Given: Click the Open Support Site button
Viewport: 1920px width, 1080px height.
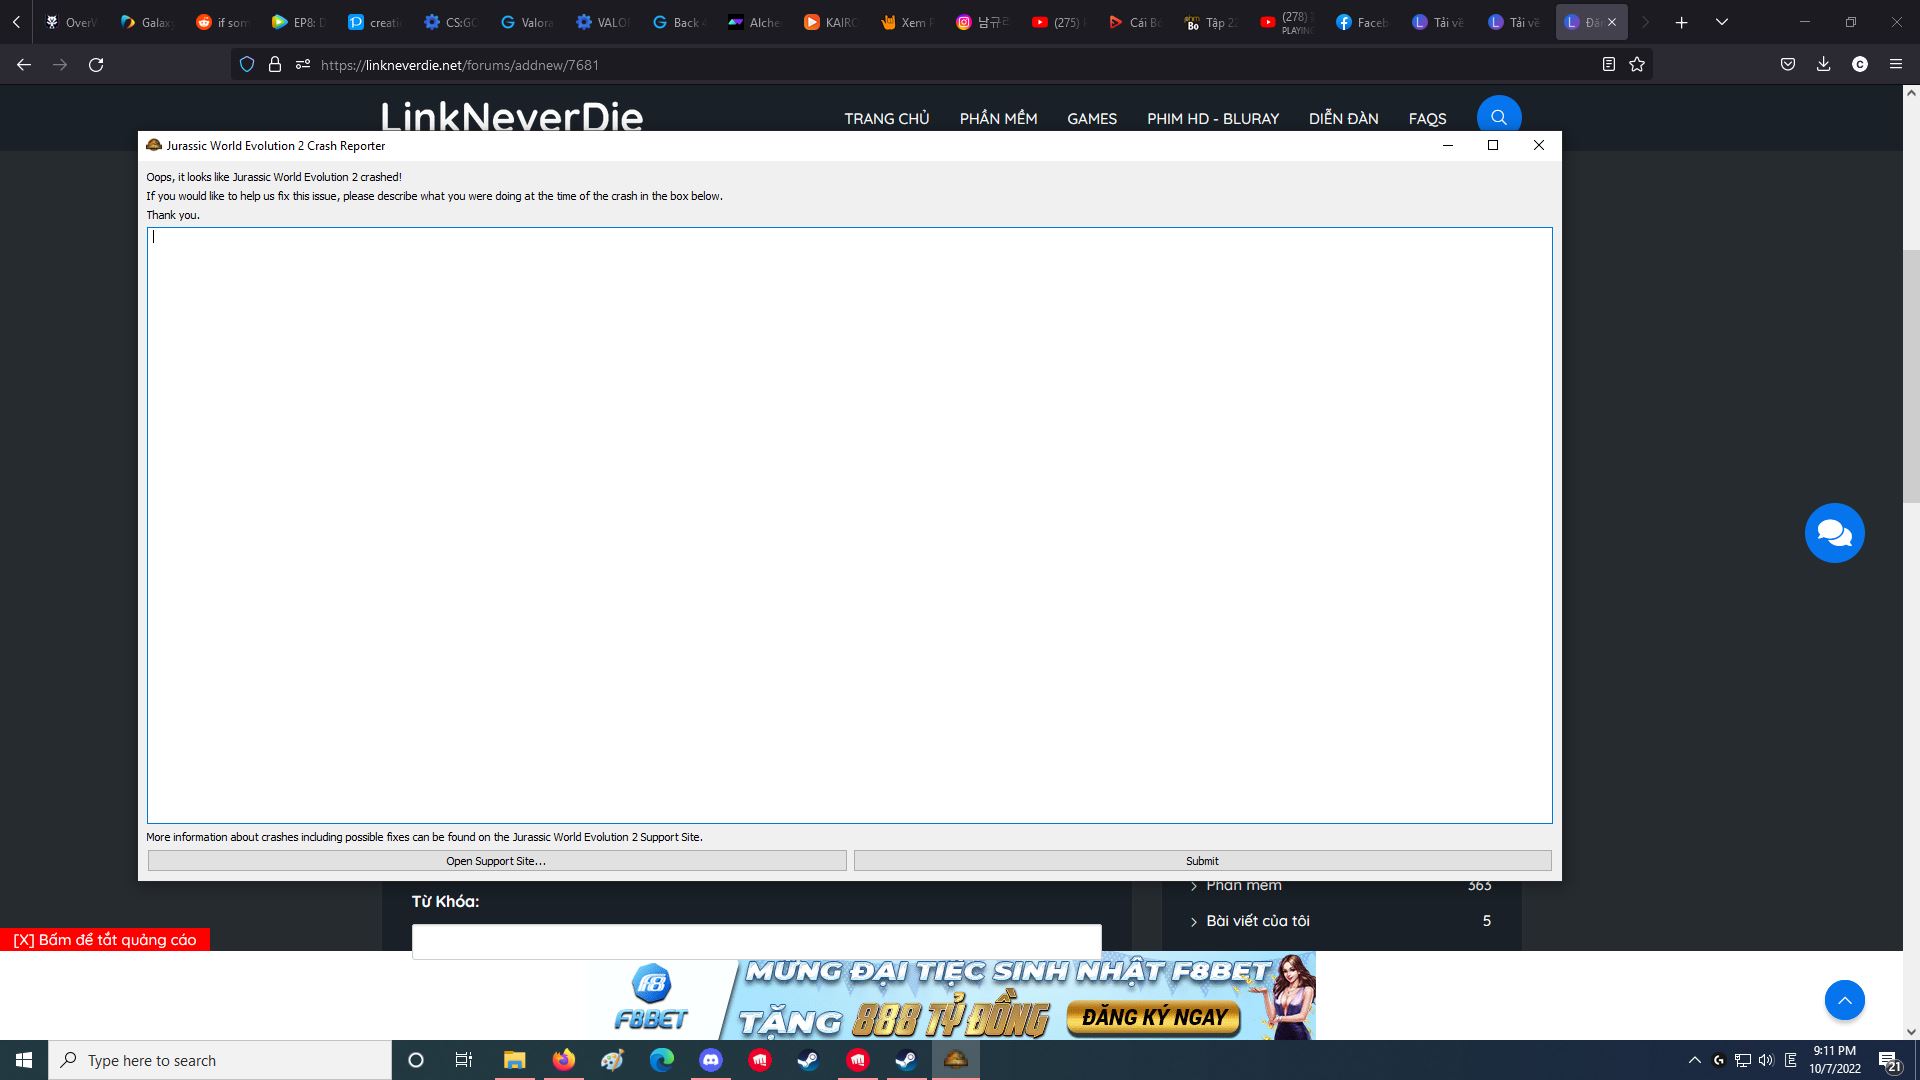Looking at the screenshot, I should pos(497,861).
